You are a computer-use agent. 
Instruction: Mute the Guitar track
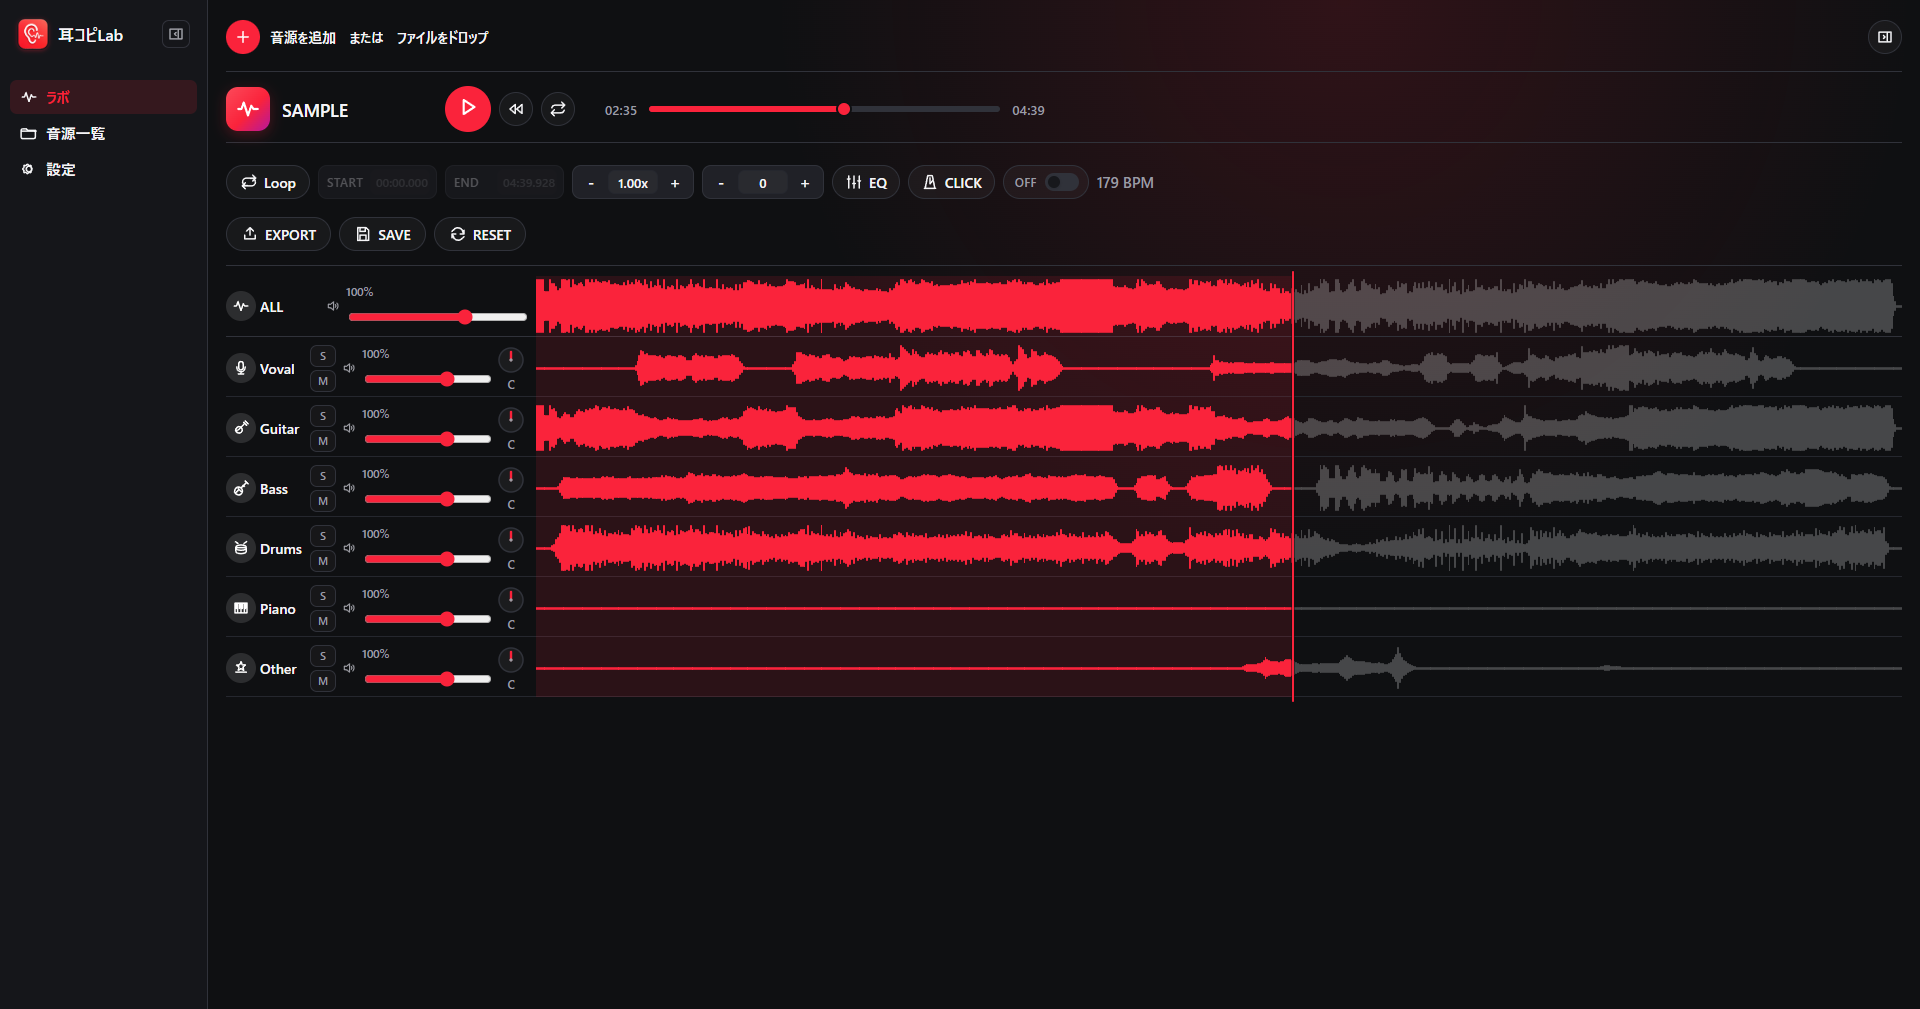click(x=323, y=441)
